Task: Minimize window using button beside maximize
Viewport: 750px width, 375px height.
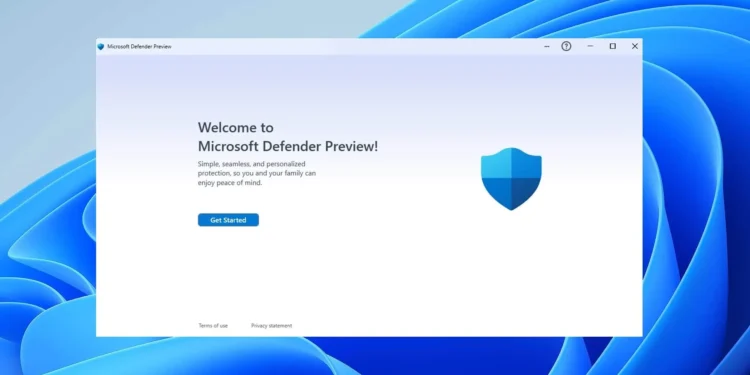Action: point(590,46)
